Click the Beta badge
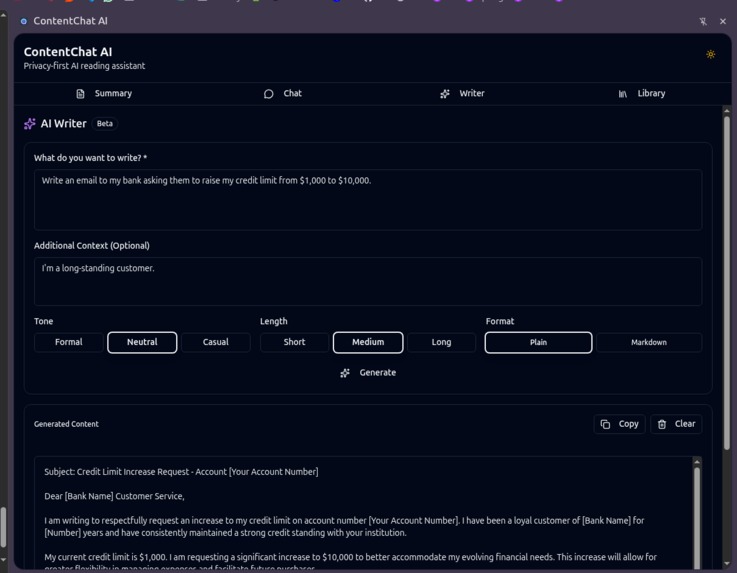Viewport: 737px width, 573px height. click(104, 124)
